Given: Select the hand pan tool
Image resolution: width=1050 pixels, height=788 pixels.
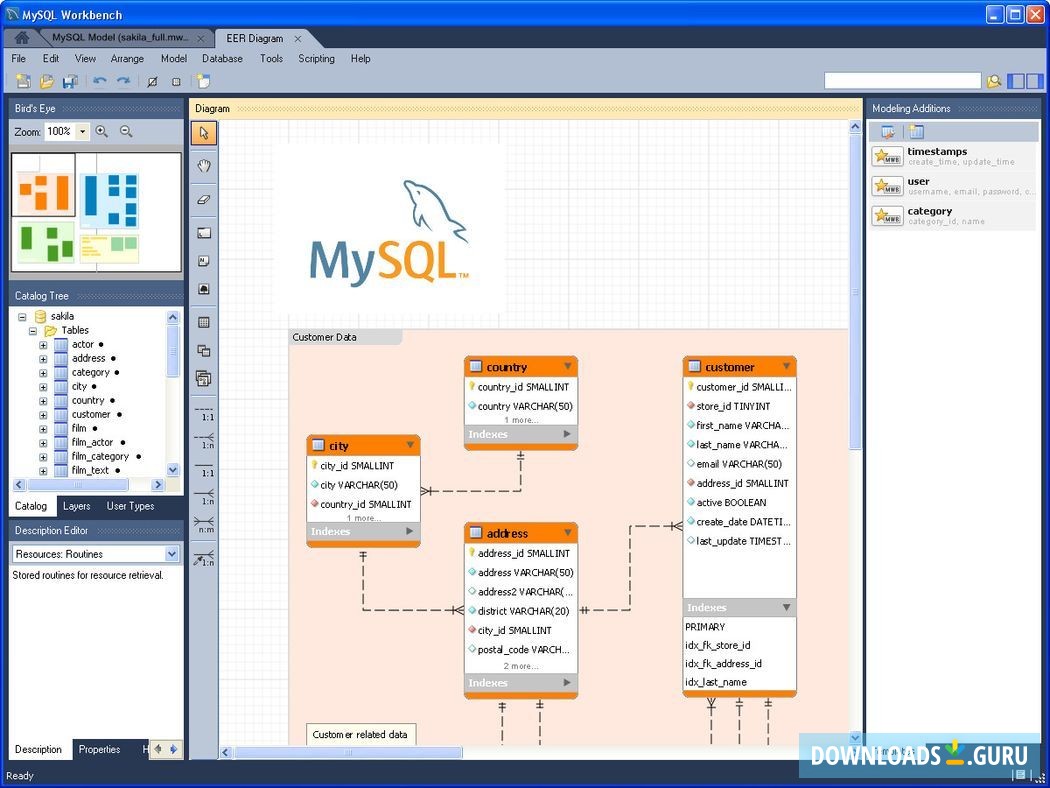Looking at the screenshot, I should (x=204, y=165).
